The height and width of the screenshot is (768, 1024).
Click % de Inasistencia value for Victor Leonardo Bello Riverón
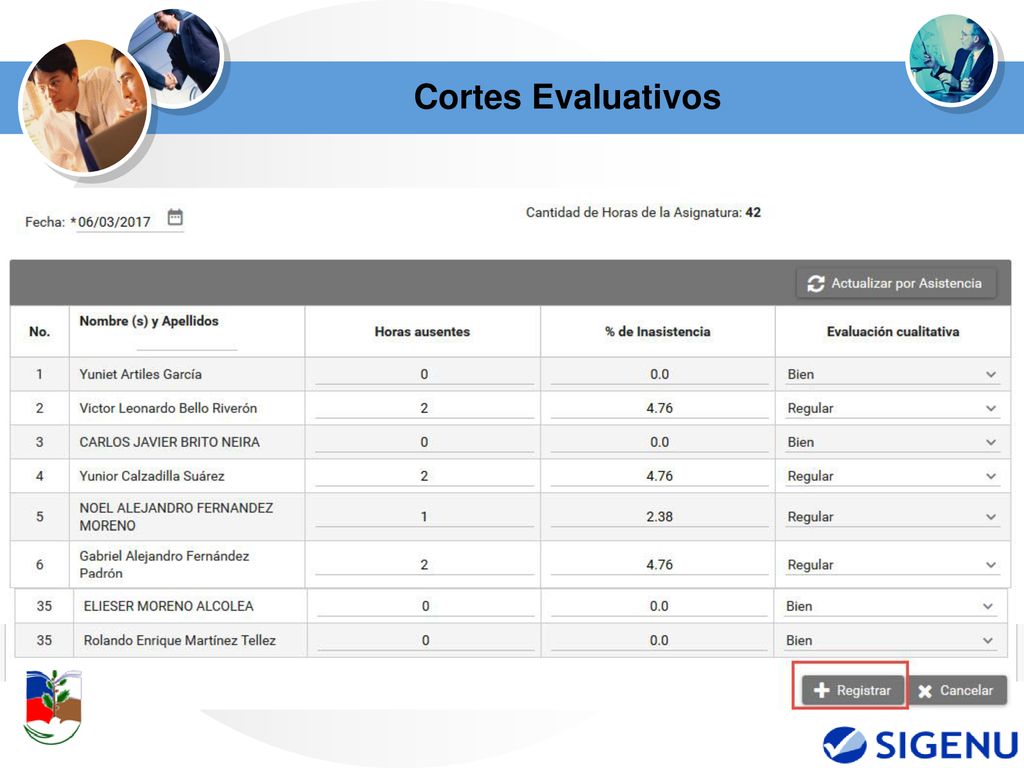pyautogui.click(x=660, y=408)
